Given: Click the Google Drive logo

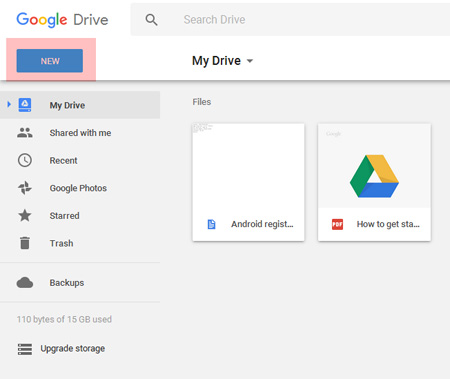Looking at the screenshot, I should (x=62, y=20).
